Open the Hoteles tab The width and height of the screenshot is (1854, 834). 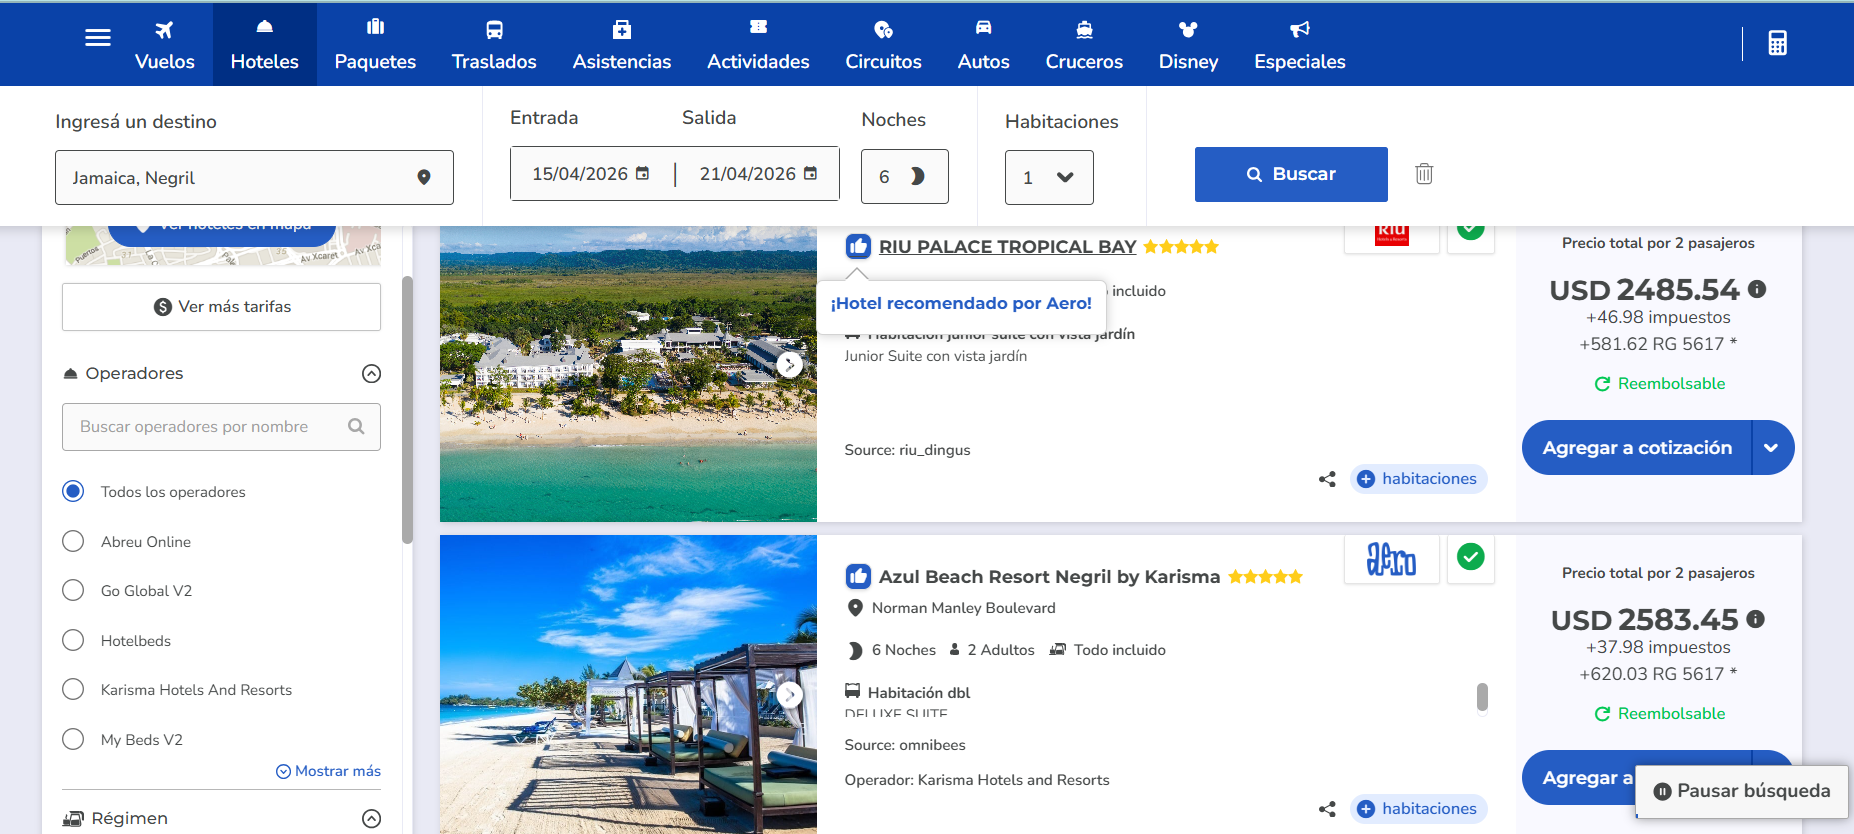click(x=265, y=45)
